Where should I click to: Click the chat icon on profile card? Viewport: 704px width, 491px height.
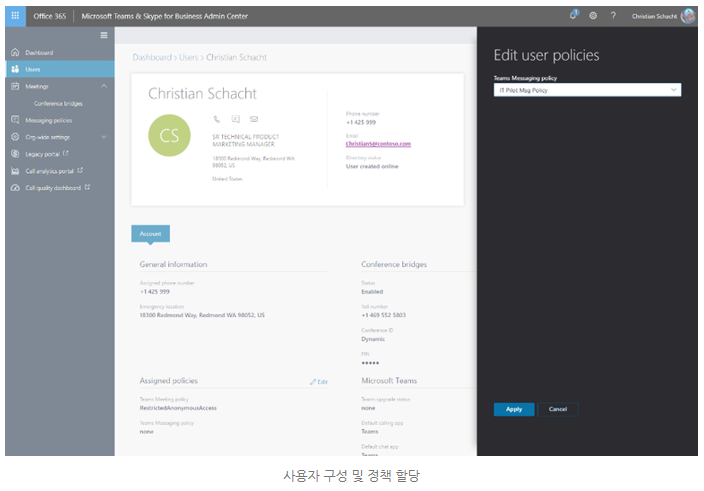click(235, 118)
